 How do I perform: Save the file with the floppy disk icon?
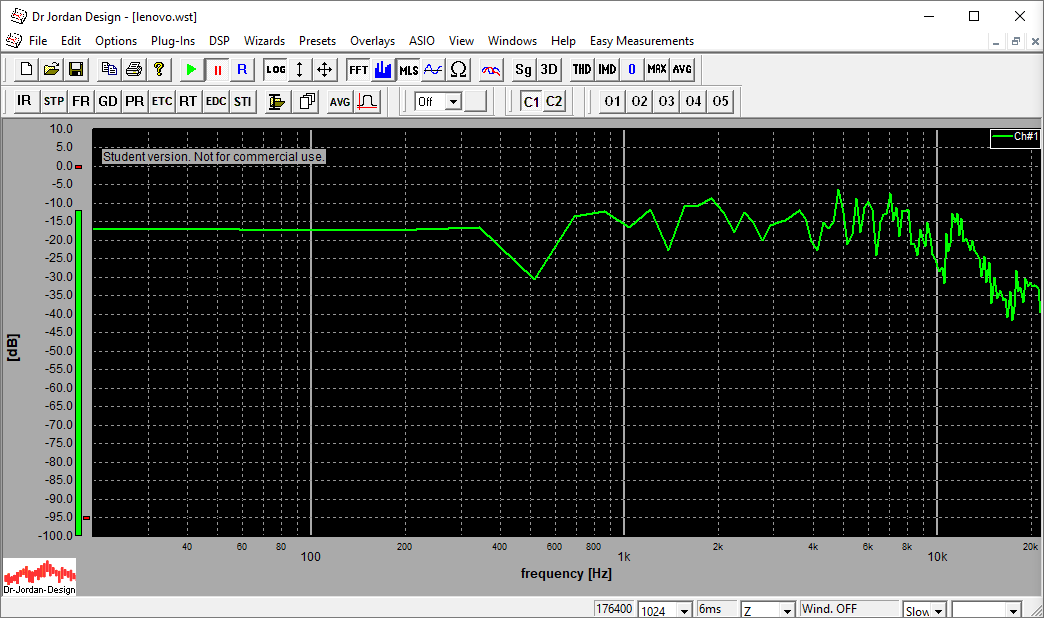(x=76, y=69)
